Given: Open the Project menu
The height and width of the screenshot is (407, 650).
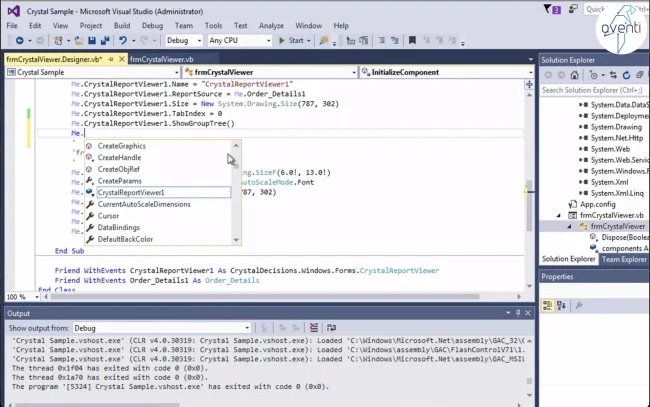Looking at the screenshot, I should click(91, 26).
